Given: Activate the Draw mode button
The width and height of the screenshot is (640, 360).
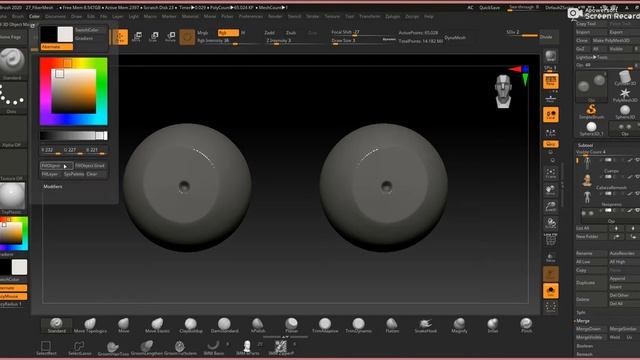Looking at the screenshot, I should click(120, 37).
